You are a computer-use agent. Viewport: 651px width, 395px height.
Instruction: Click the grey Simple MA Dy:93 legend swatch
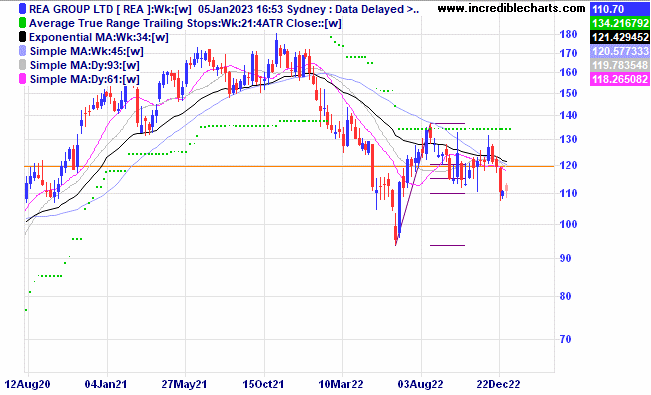coord(22,65)
